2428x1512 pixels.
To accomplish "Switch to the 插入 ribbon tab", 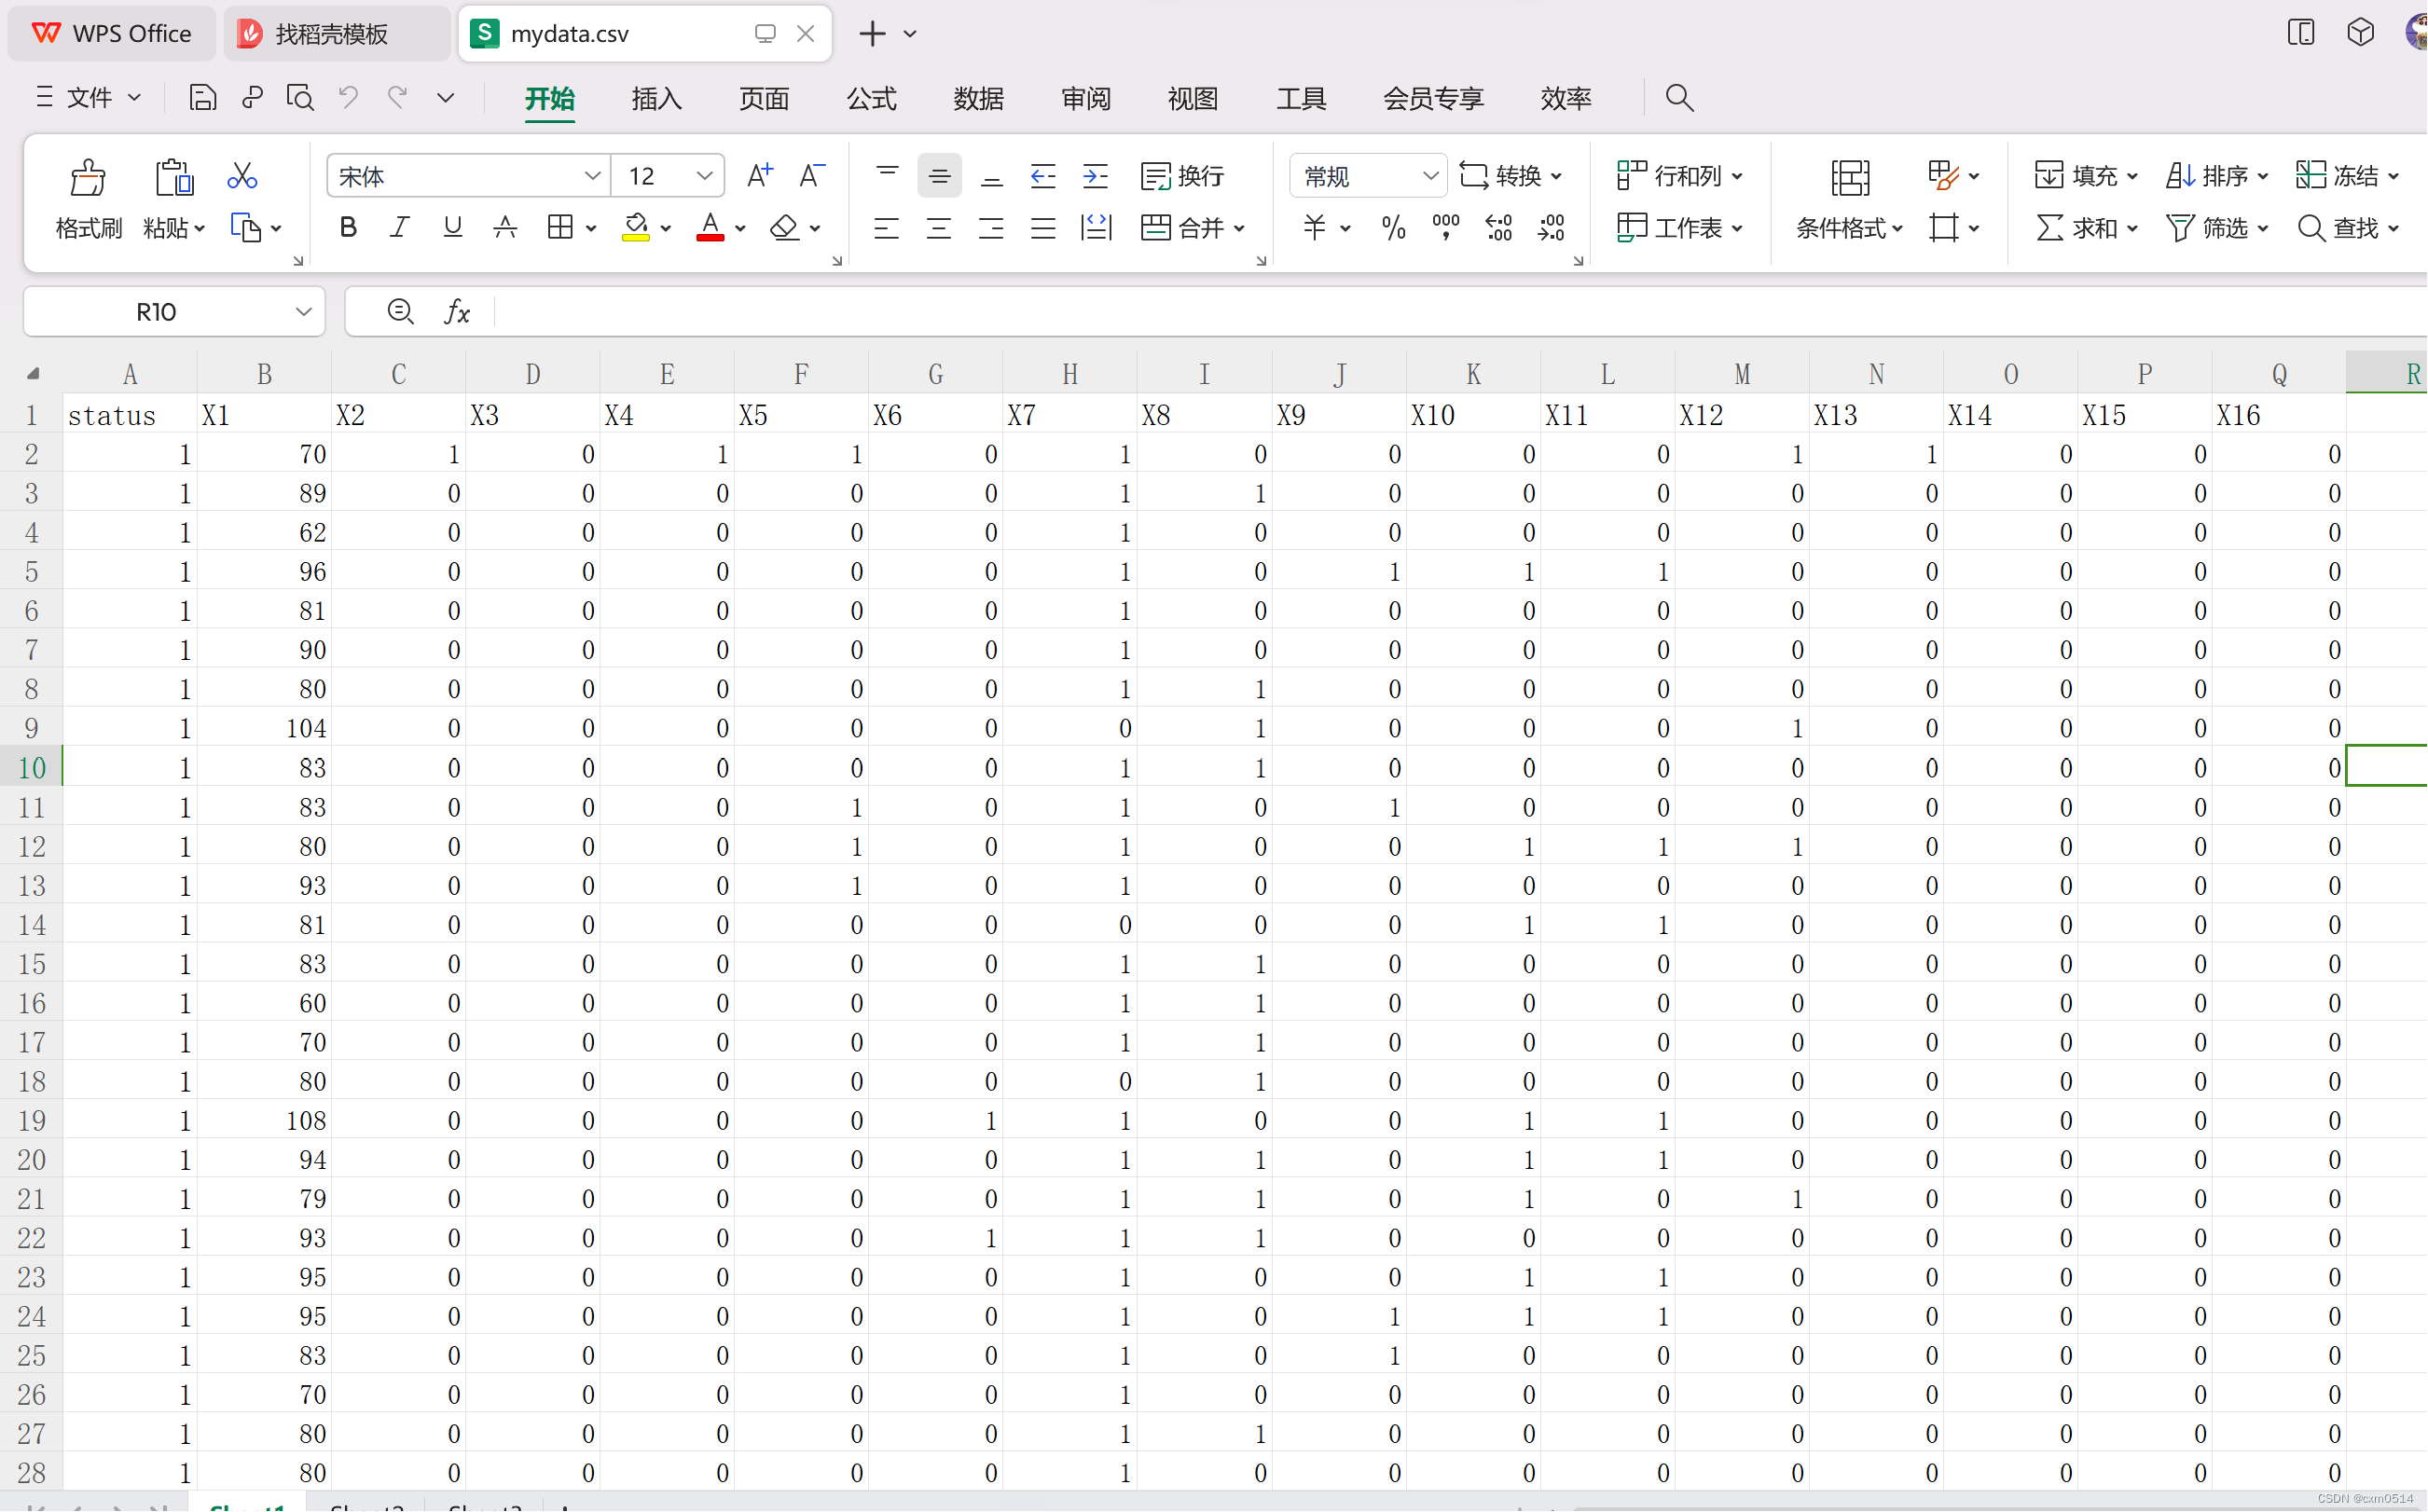I will (656, 98).
